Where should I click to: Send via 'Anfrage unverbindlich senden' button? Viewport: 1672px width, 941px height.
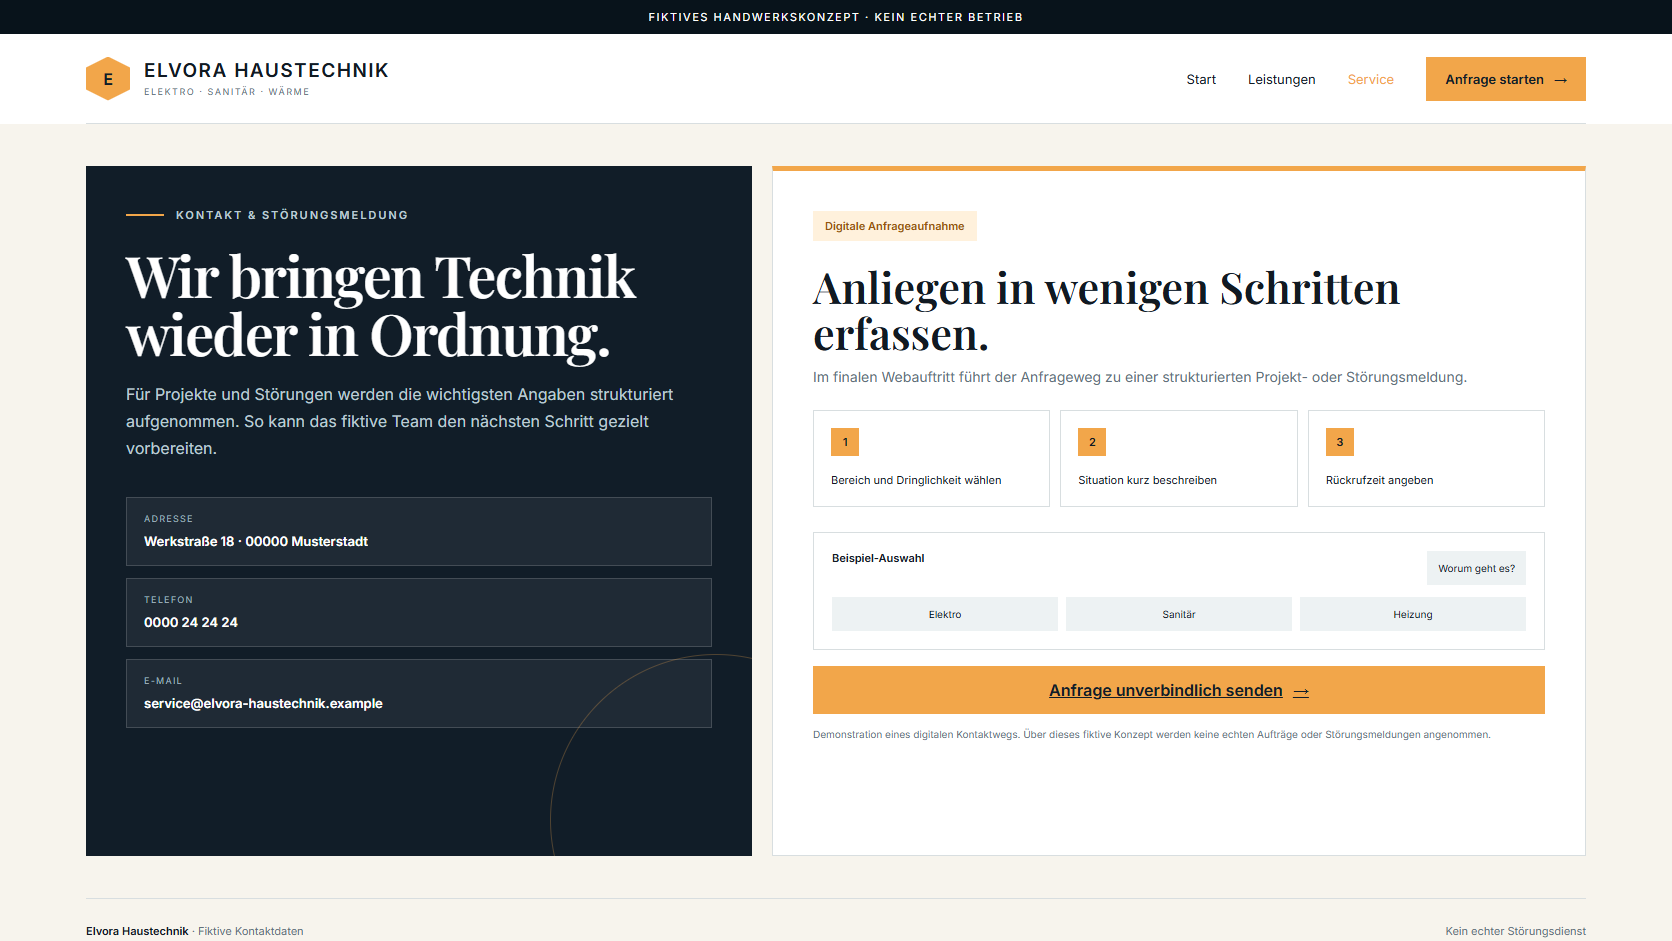coord(1179,690)
